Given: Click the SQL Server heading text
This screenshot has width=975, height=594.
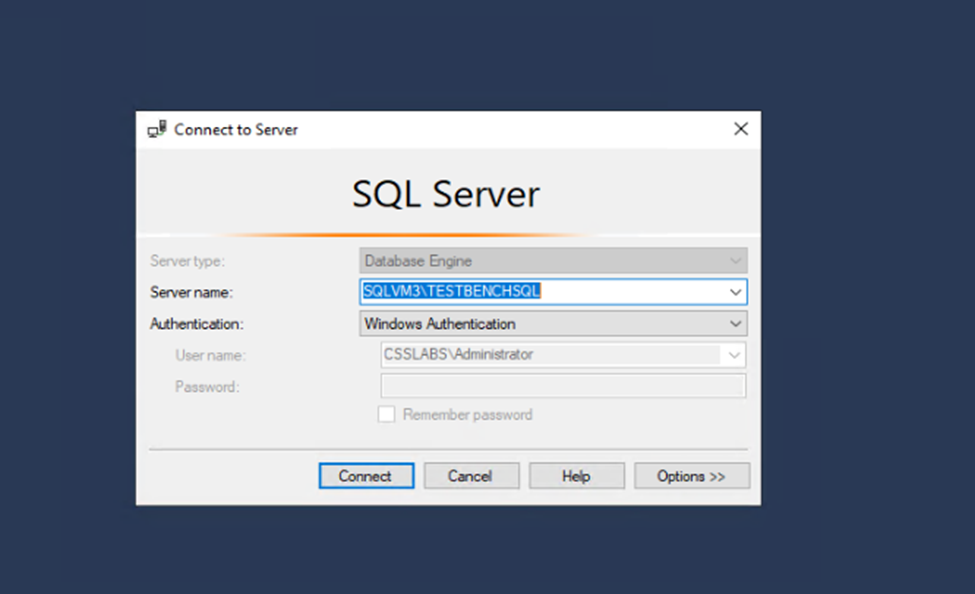Looking at the screenshot, I should [x=446, y=194].
